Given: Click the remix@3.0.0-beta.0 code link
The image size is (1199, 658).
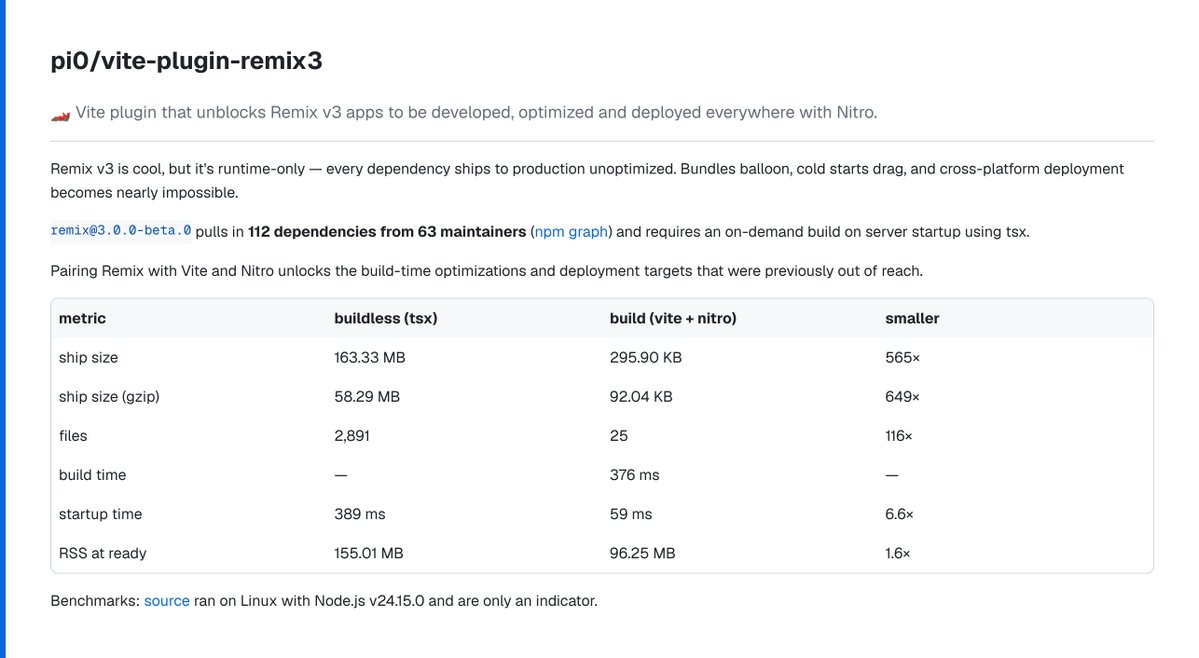Looking at the screenshot, I should click(121, 231).
